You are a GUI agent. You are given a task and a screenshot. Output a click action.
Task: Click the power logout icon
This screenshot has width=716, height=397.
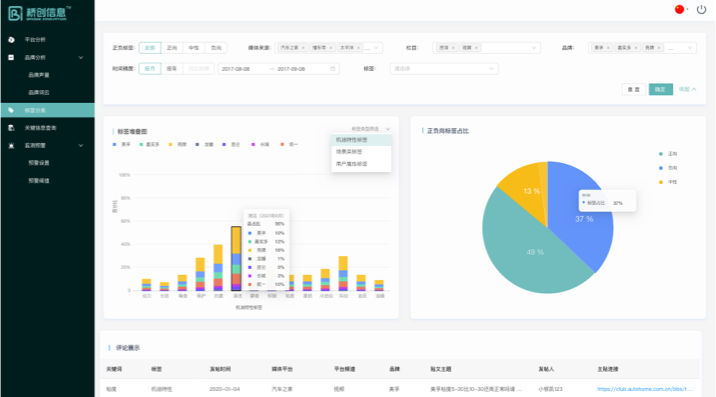[701, 10]
